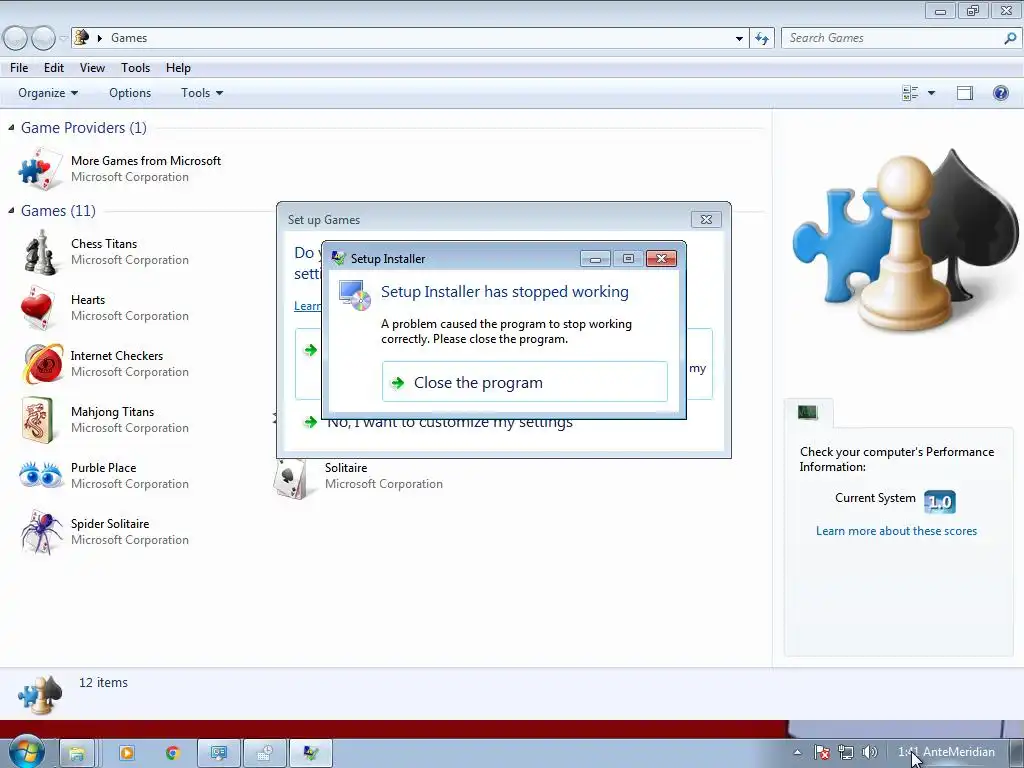Click the performance information tab icon
This screenshot has width=1024, height=768.
pyautogui.click(x=808, y=412)
